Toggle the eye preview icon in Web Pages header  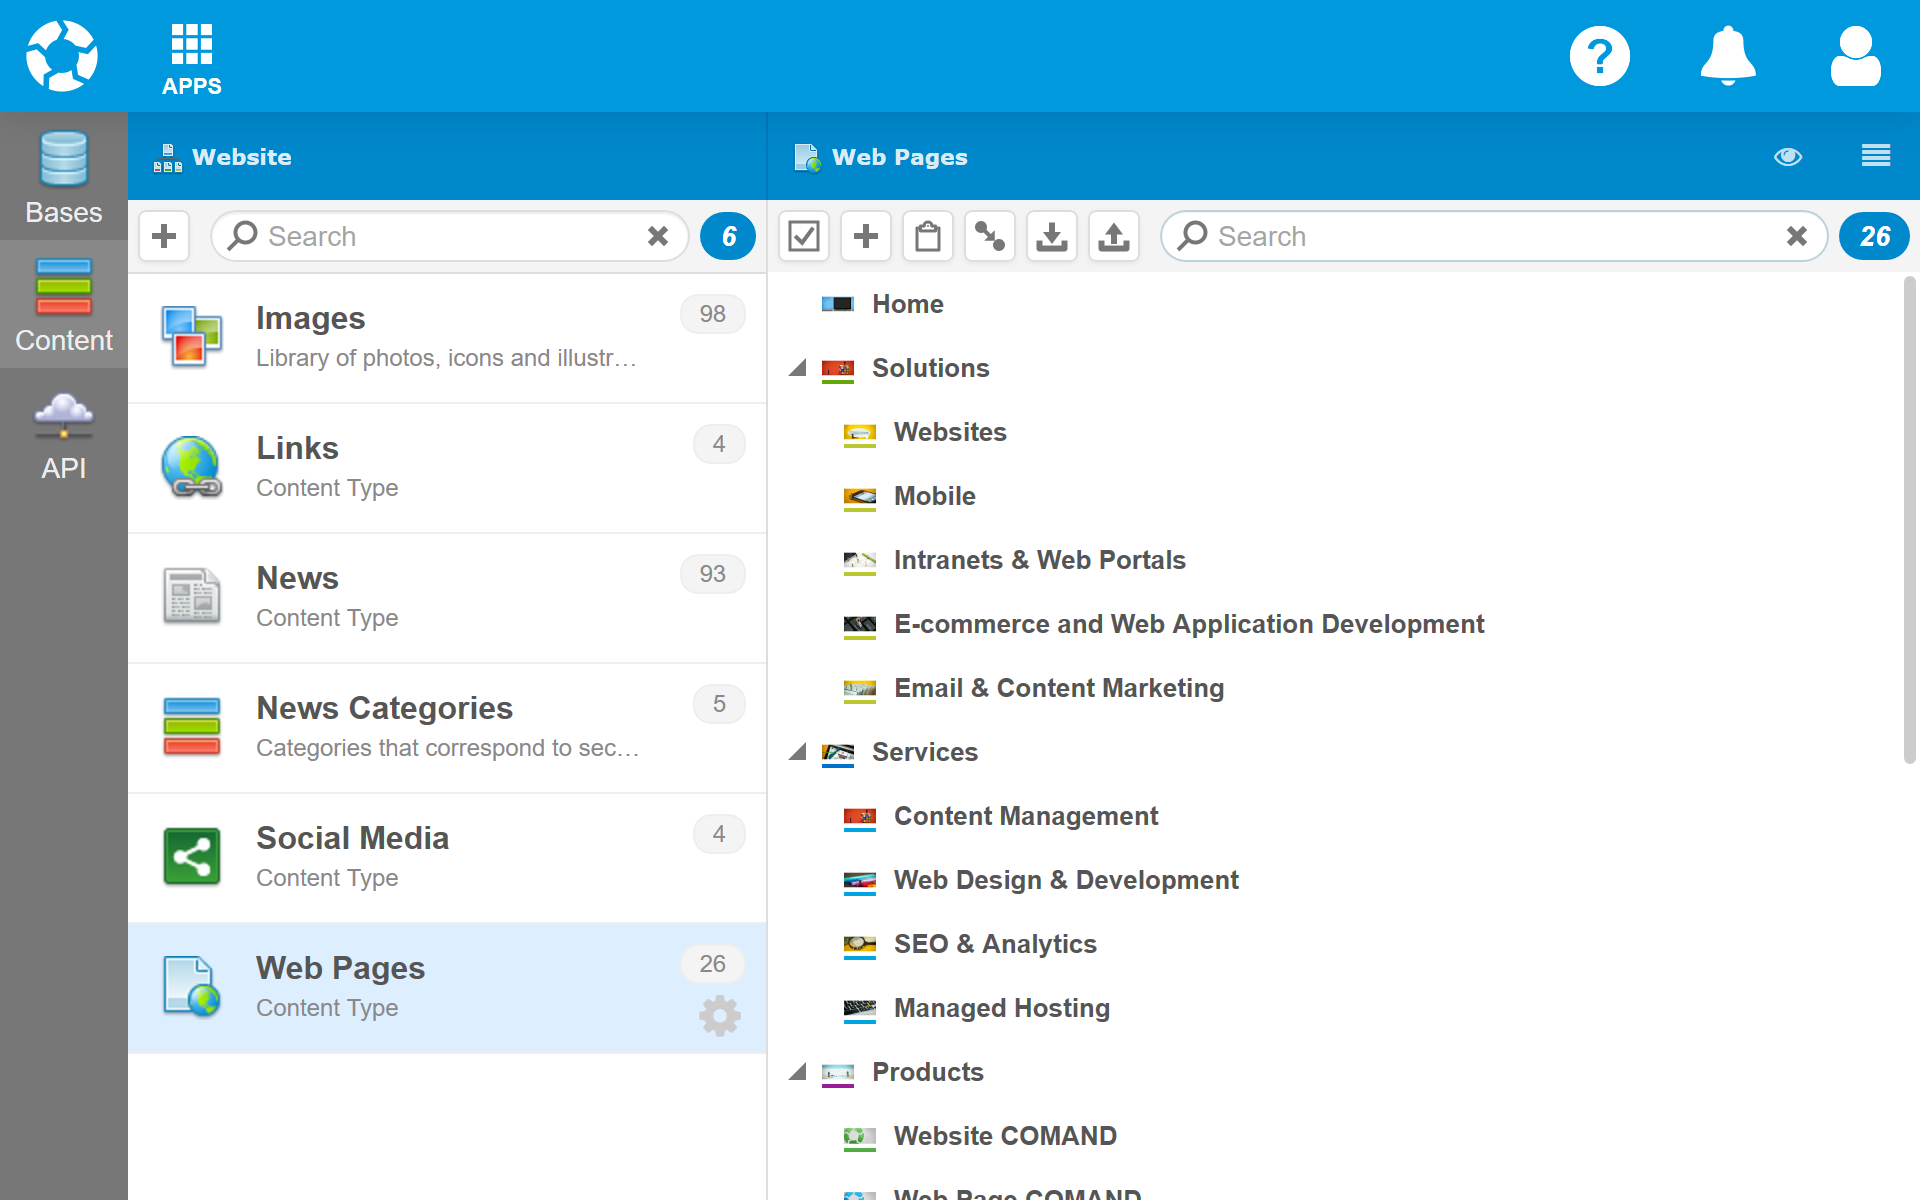click(1788, 157)
